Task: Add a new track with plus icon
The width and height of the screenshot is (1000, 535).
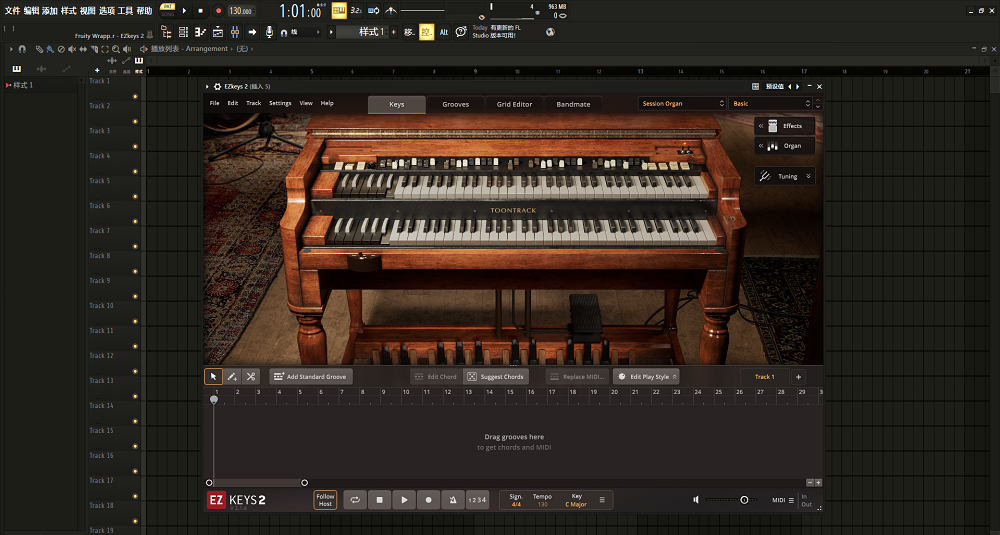Action: click(x=798, y=377)
